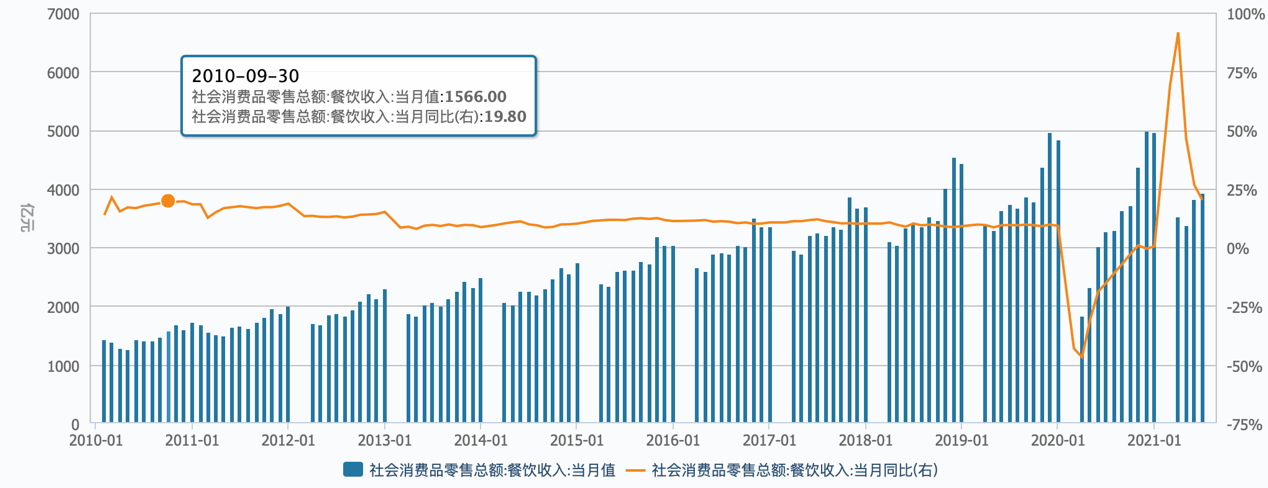This screenshot has height=488, width=1268.
Task: Toggle the 当月同比(右) line series legend label
Action: 794,469
